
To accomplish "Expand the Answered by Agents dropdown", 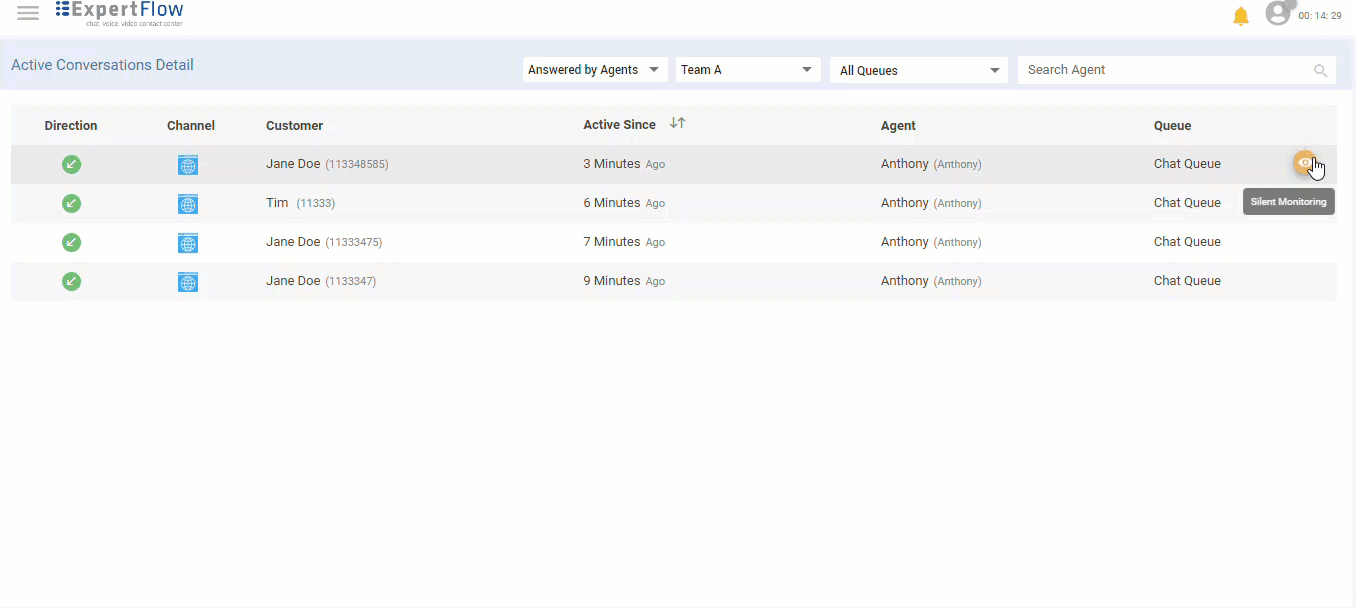I will point(594,70).
